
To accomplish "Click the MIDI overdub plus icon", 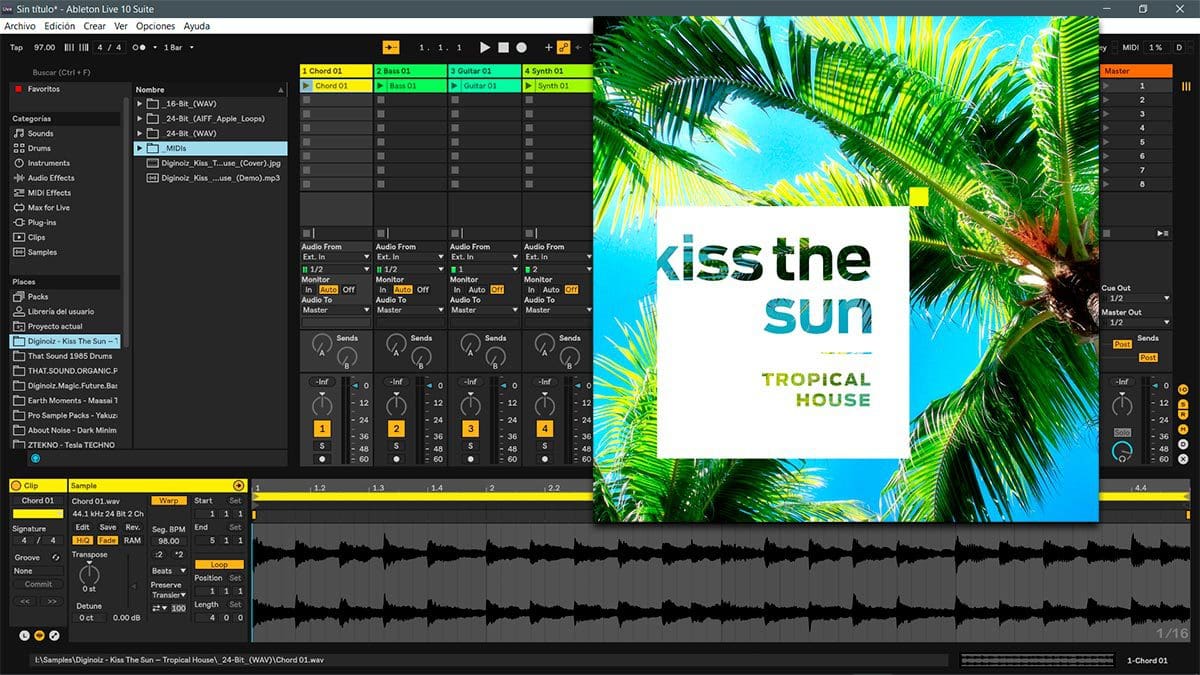I will pos(548,47).
